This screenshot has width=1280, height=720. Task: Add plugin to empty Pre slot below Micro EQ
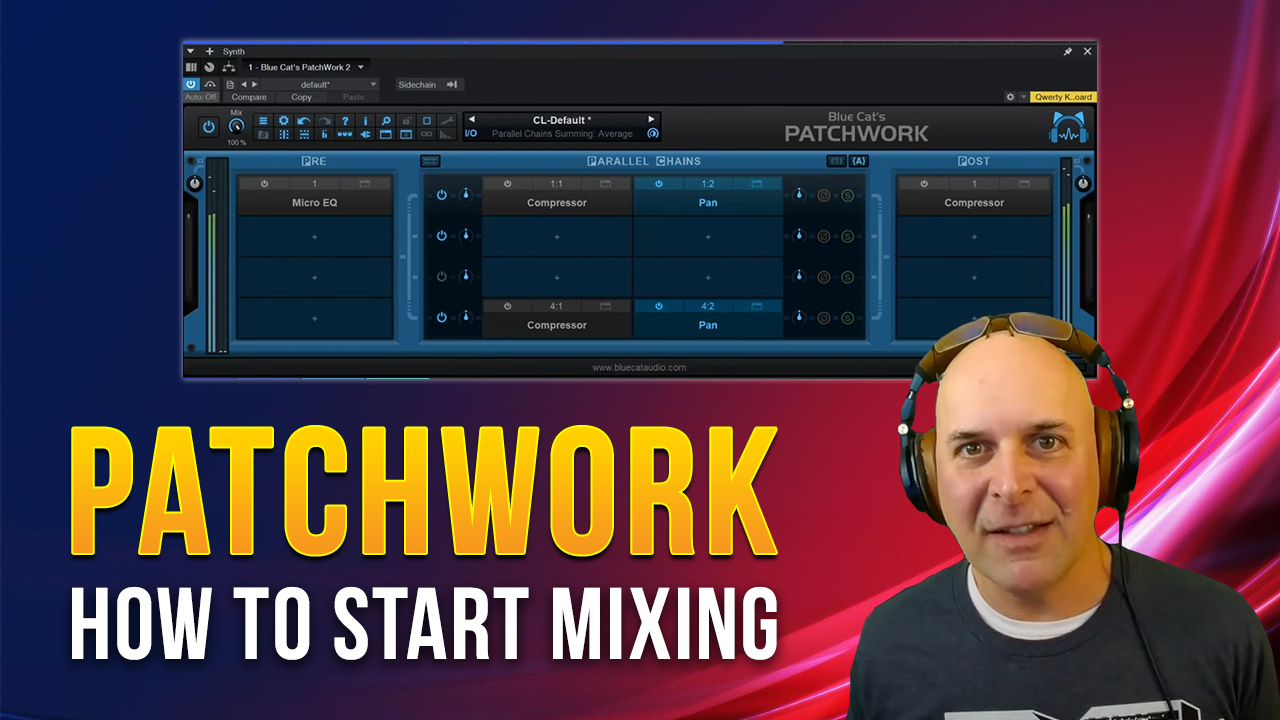pos(314,236)
